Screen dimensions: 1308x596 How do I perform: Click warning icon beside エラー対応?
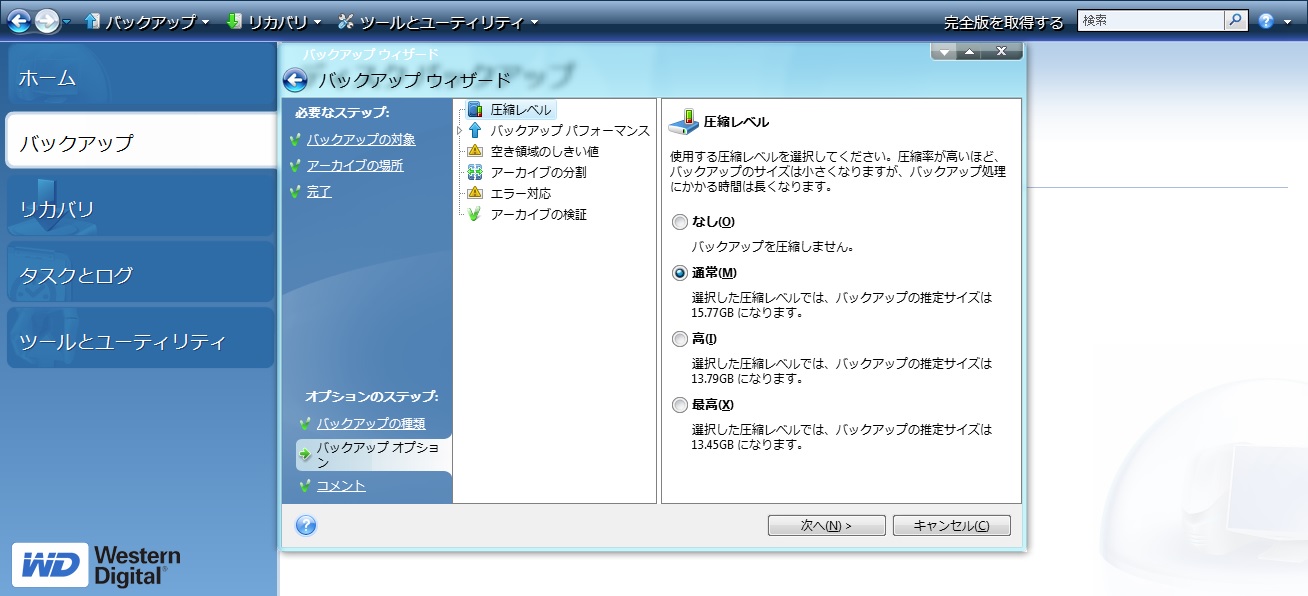pyautogui.click(x=475, y=193)
